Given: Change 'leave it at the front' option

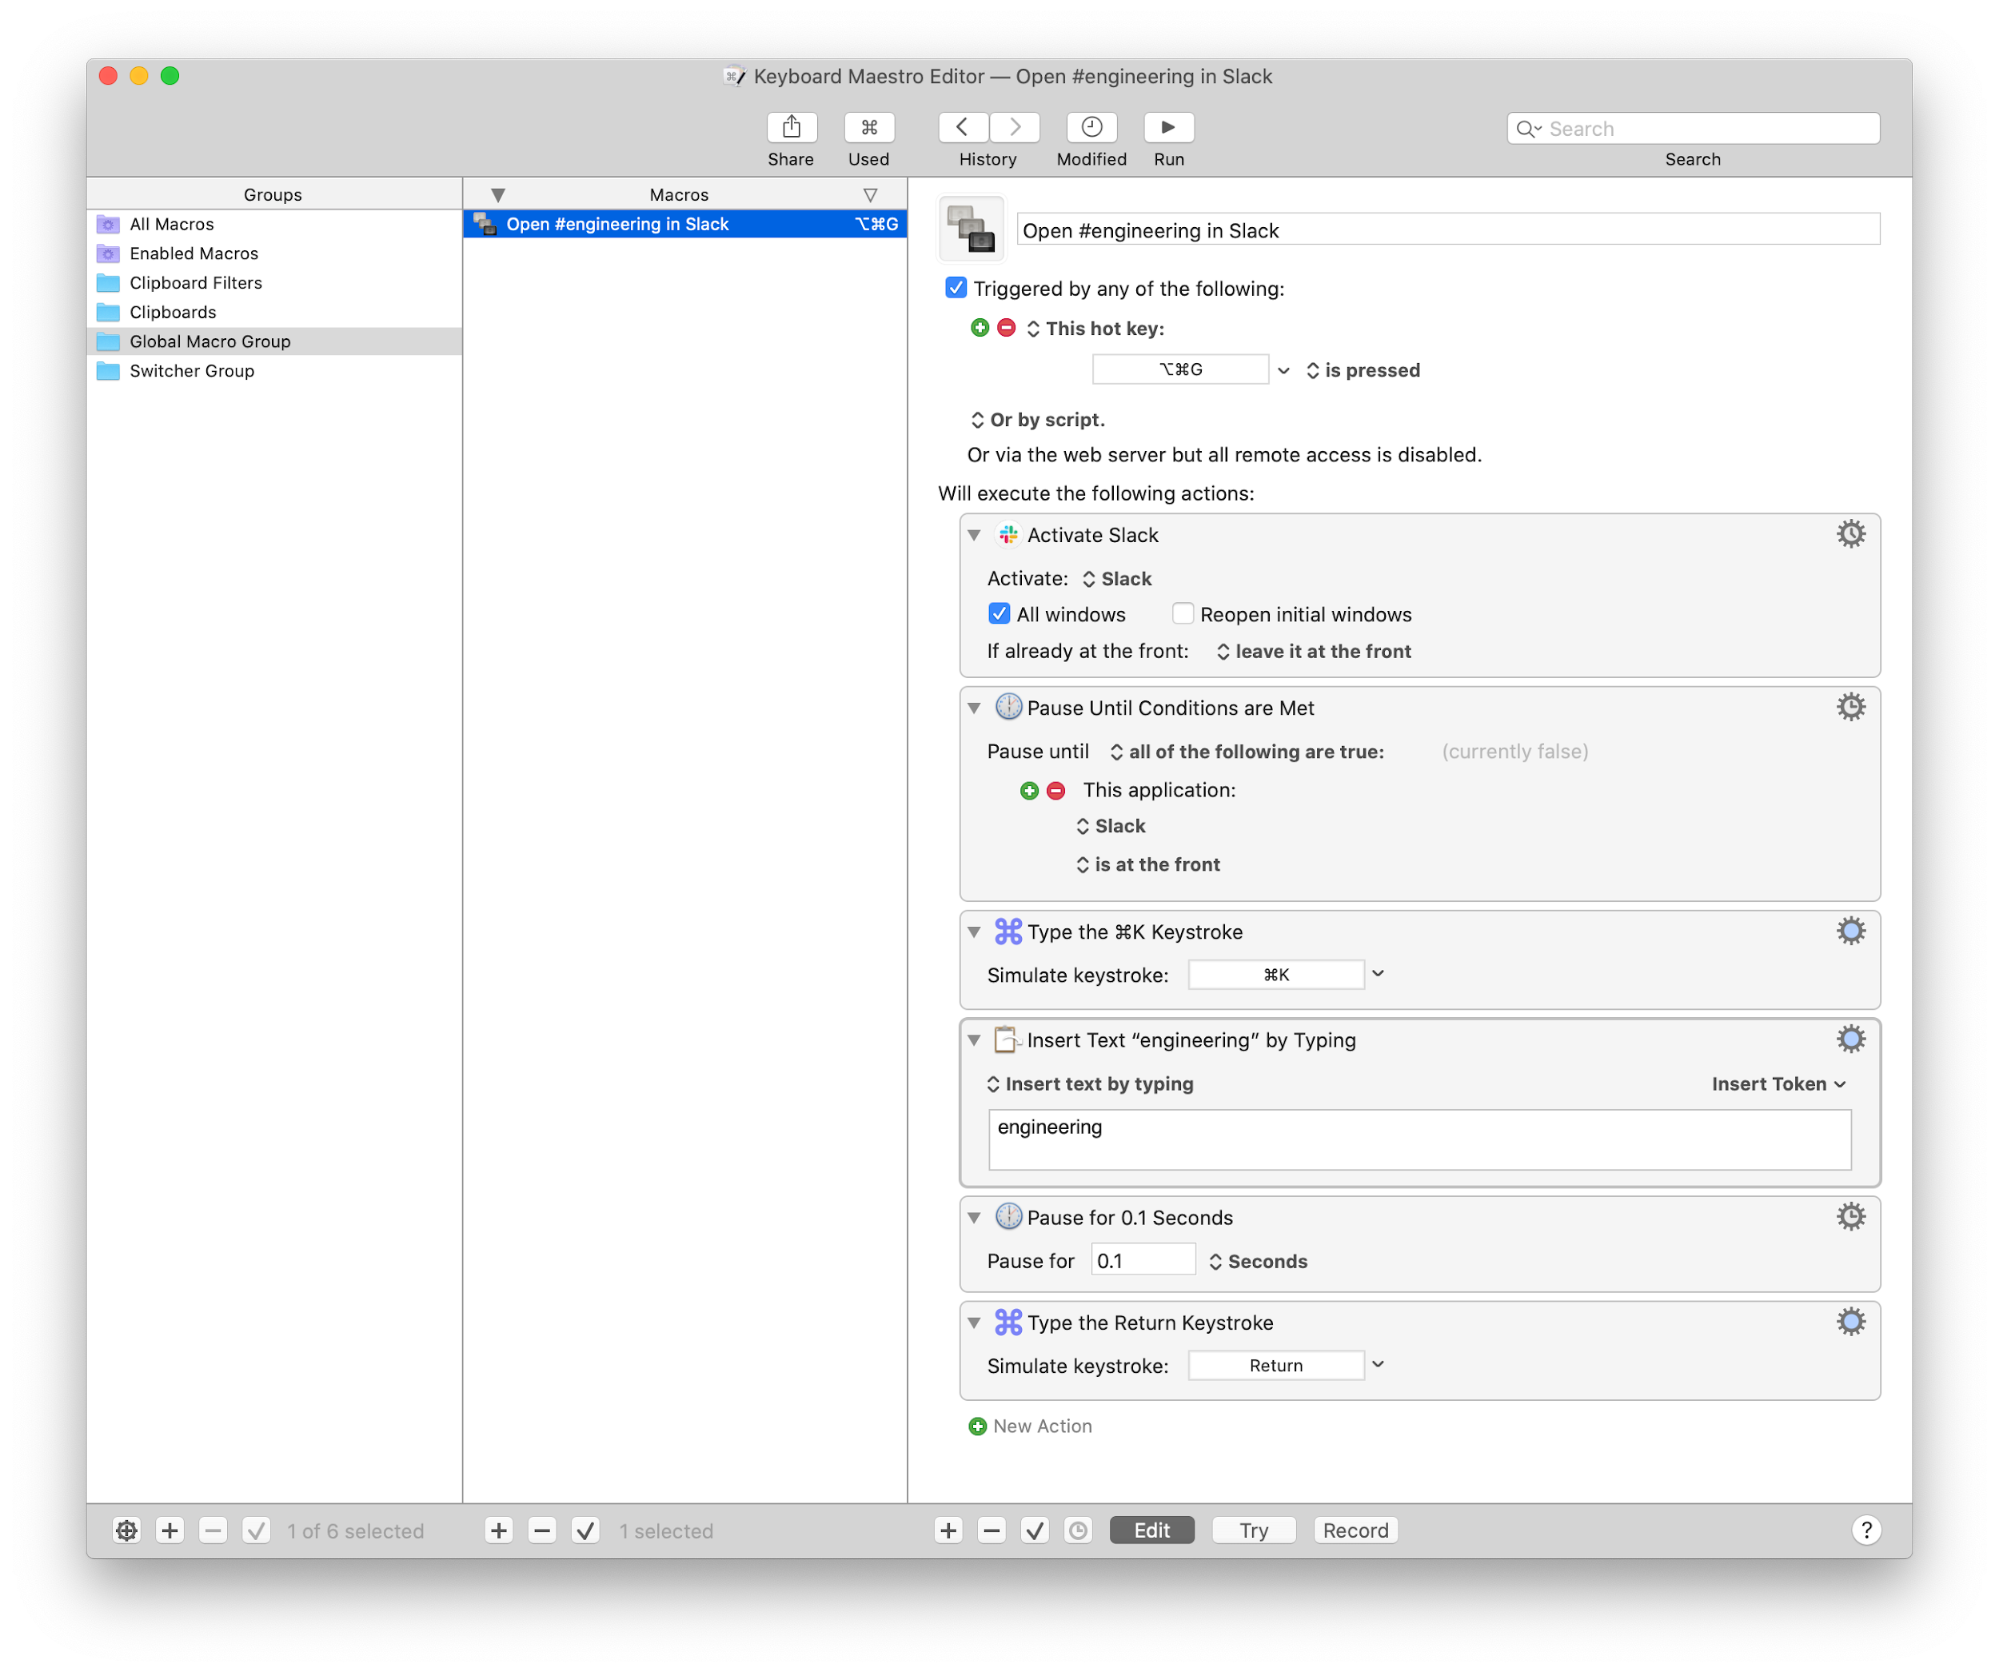Looking at the screenshot, I should (1313, 651).
